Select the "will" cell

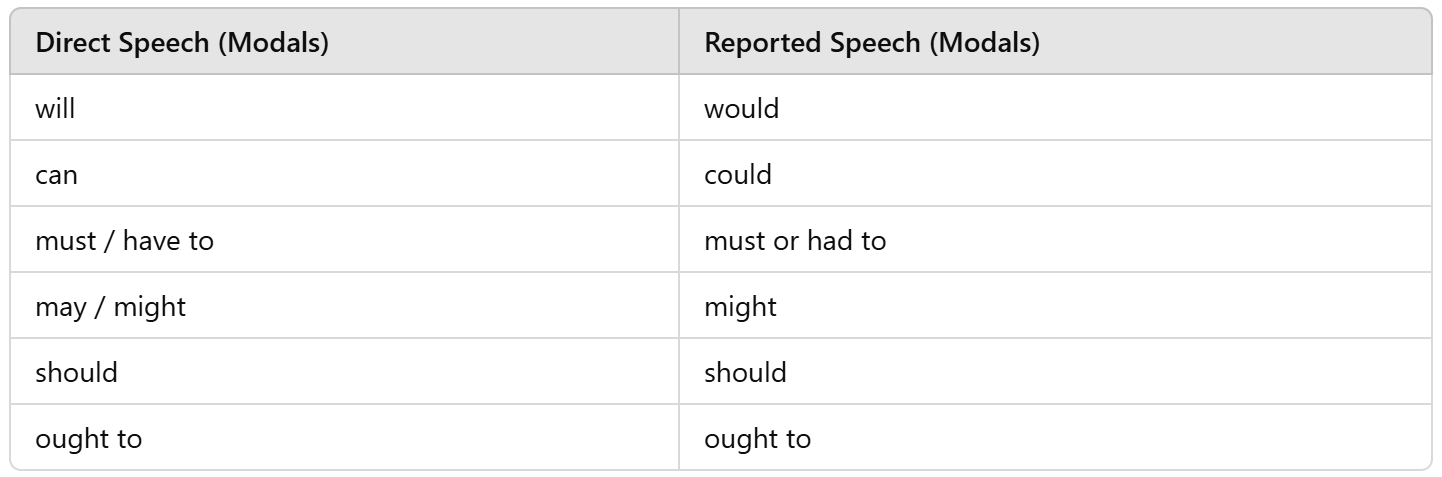pos(55,108)
